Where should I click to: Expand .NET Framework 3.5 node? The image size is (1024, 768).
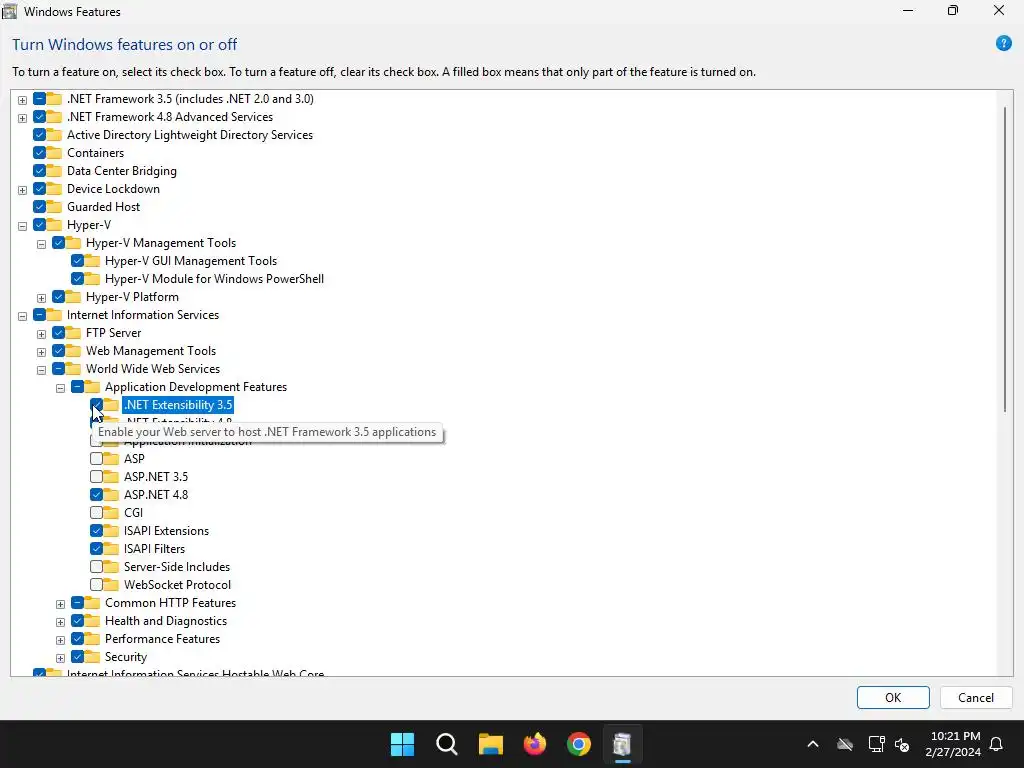(x=22, y=100)
